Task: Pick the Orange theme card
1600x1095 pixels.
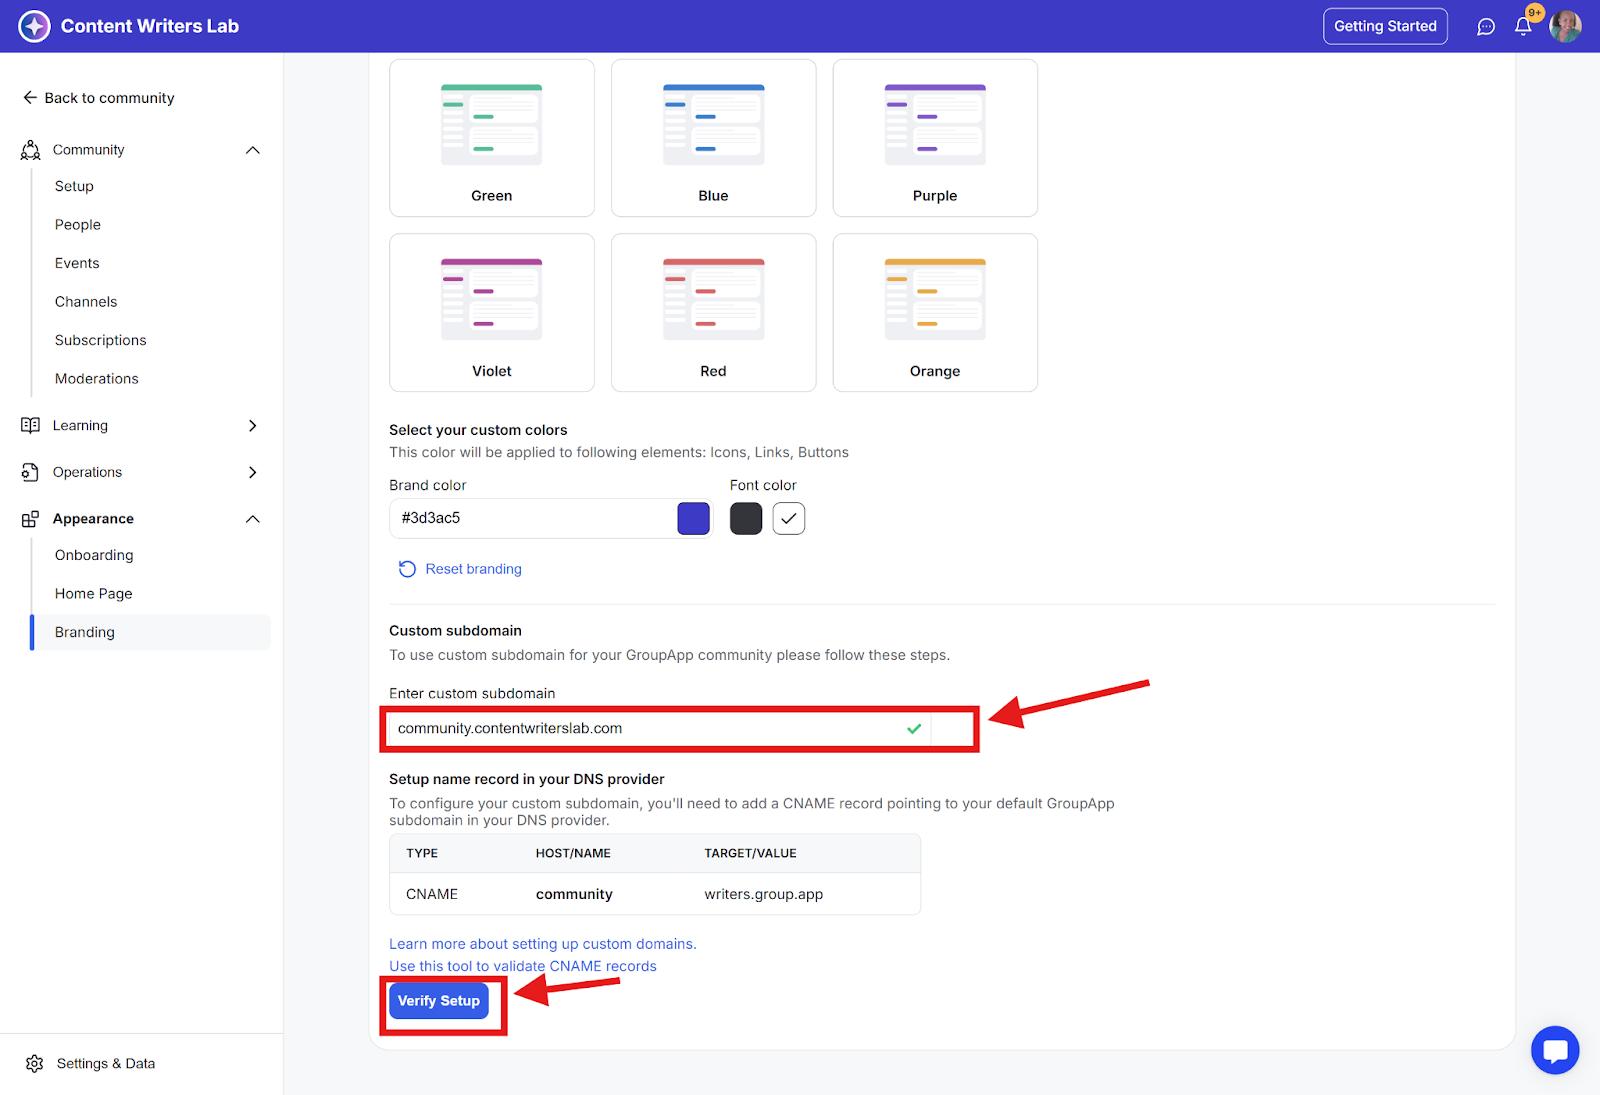Action: point(935,313)
